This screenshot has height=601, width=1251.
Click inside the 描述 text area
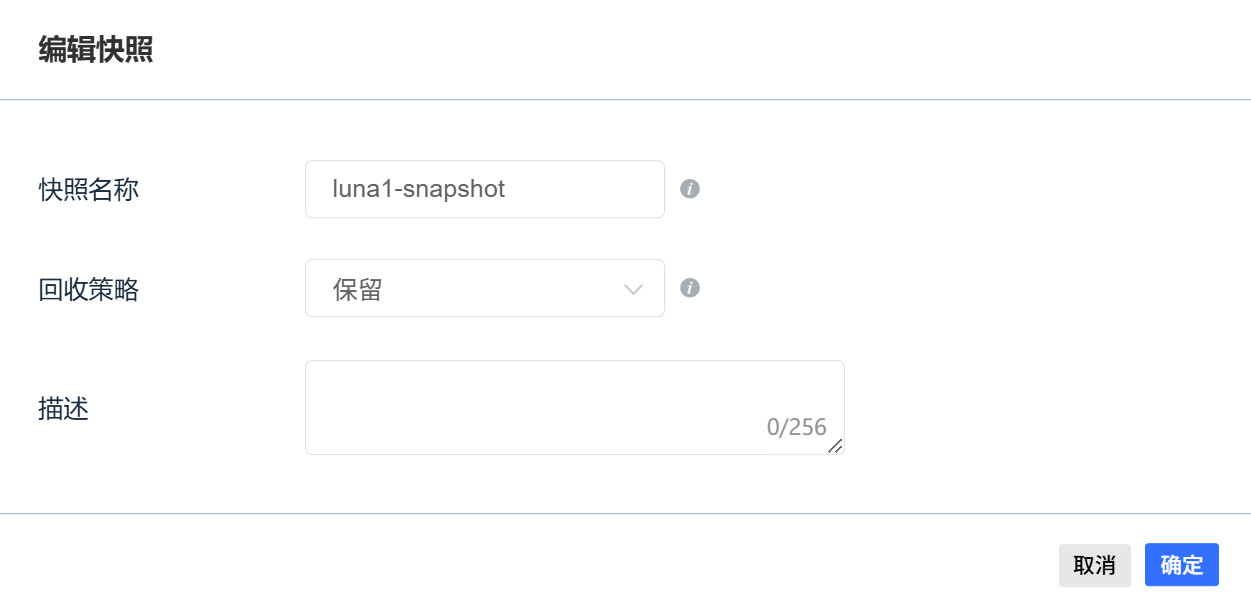pos(575,408)
